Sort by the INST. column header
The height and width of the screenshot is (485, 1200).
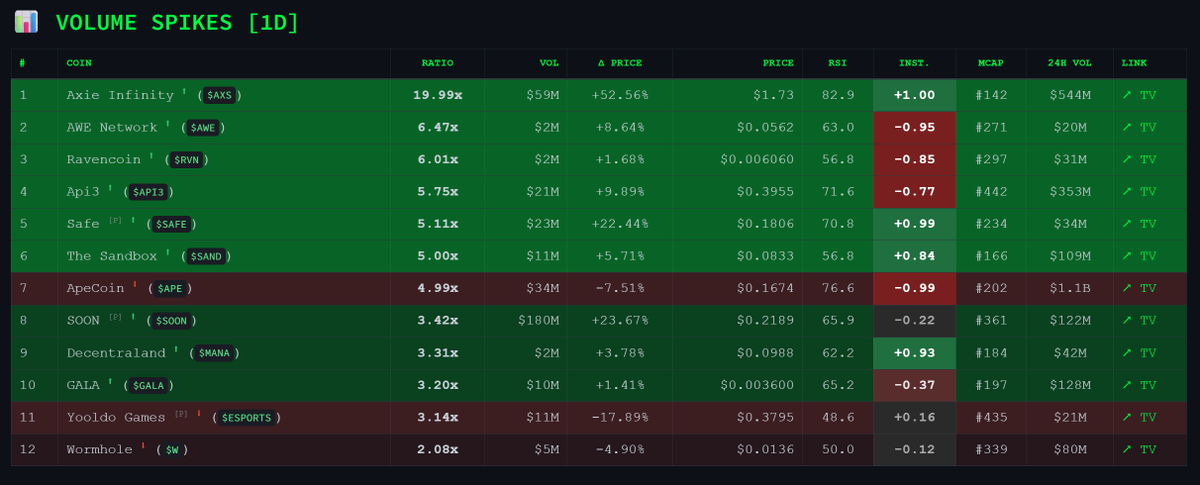pos(914,63)
